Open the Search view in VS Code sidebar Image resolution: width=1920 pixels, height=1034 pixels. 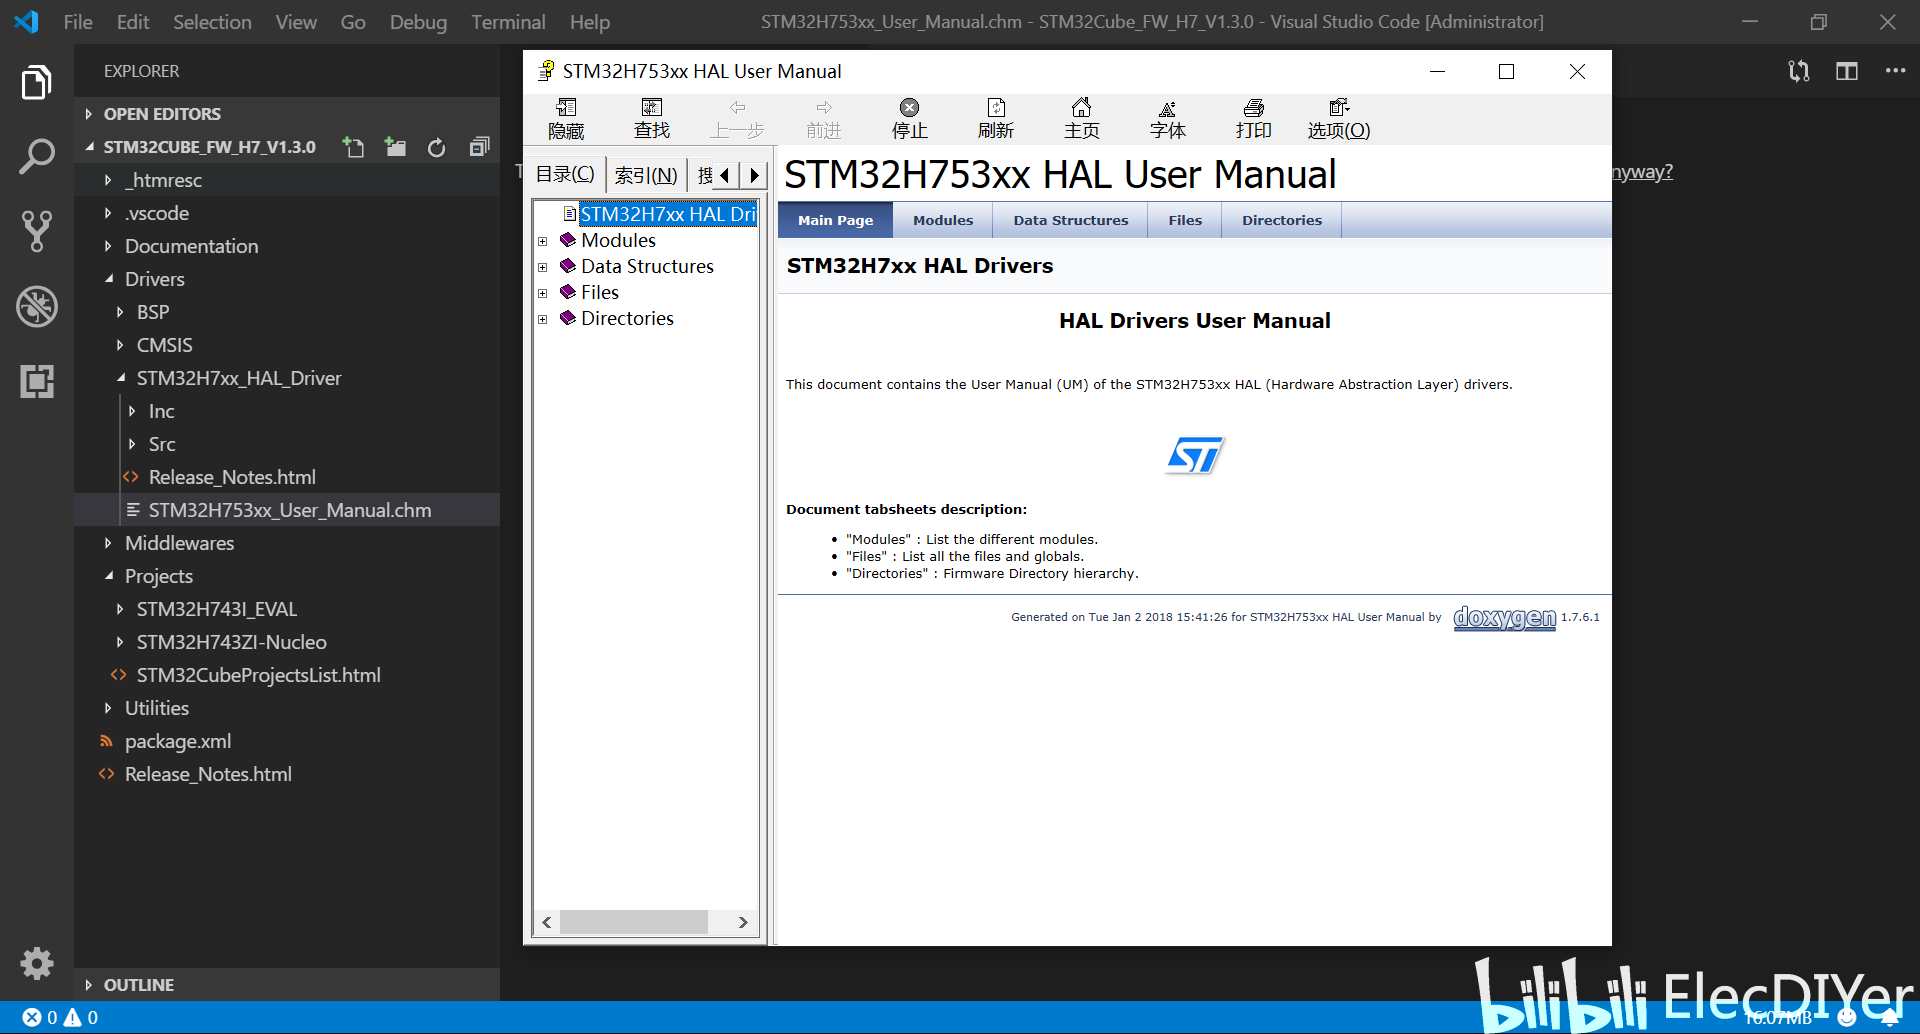tap(37, 156)
